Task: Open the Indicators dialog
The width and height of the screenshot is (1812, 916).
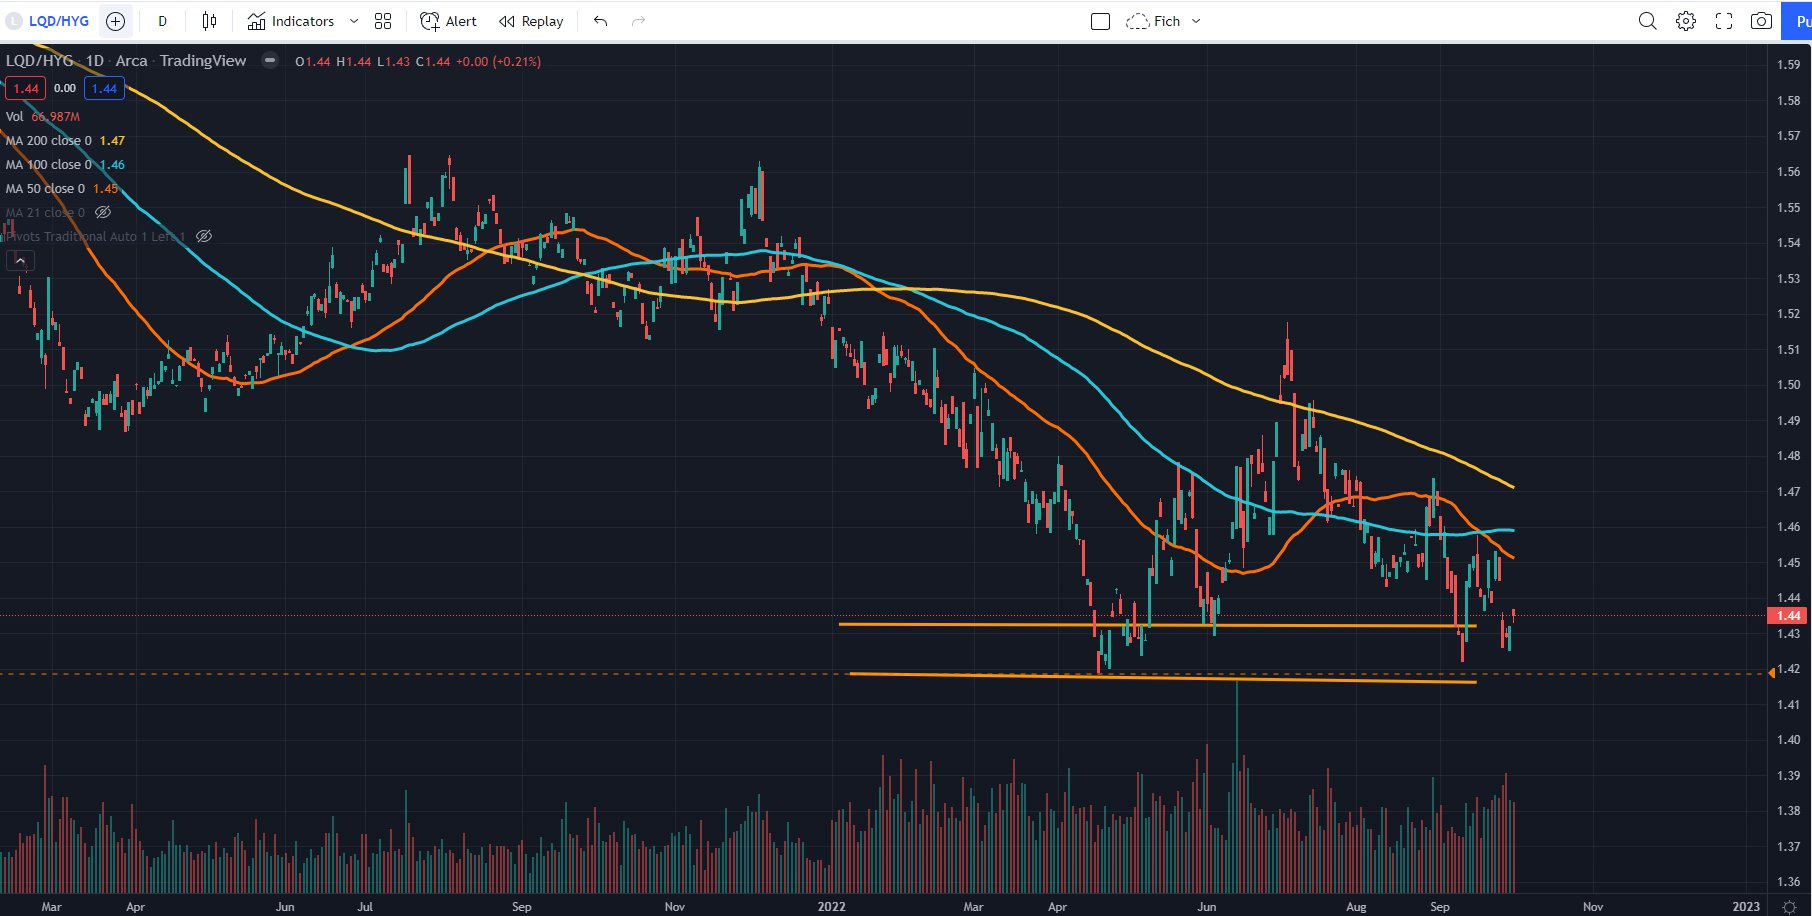Action: click(291, 21)
